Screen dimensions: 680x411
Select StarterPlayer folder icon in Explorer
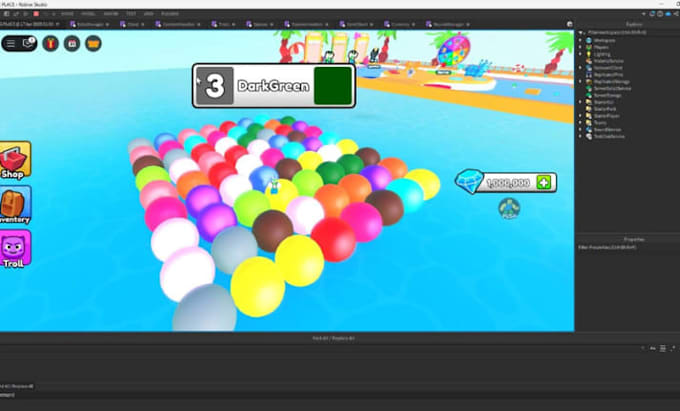click(x=589, y=116)
